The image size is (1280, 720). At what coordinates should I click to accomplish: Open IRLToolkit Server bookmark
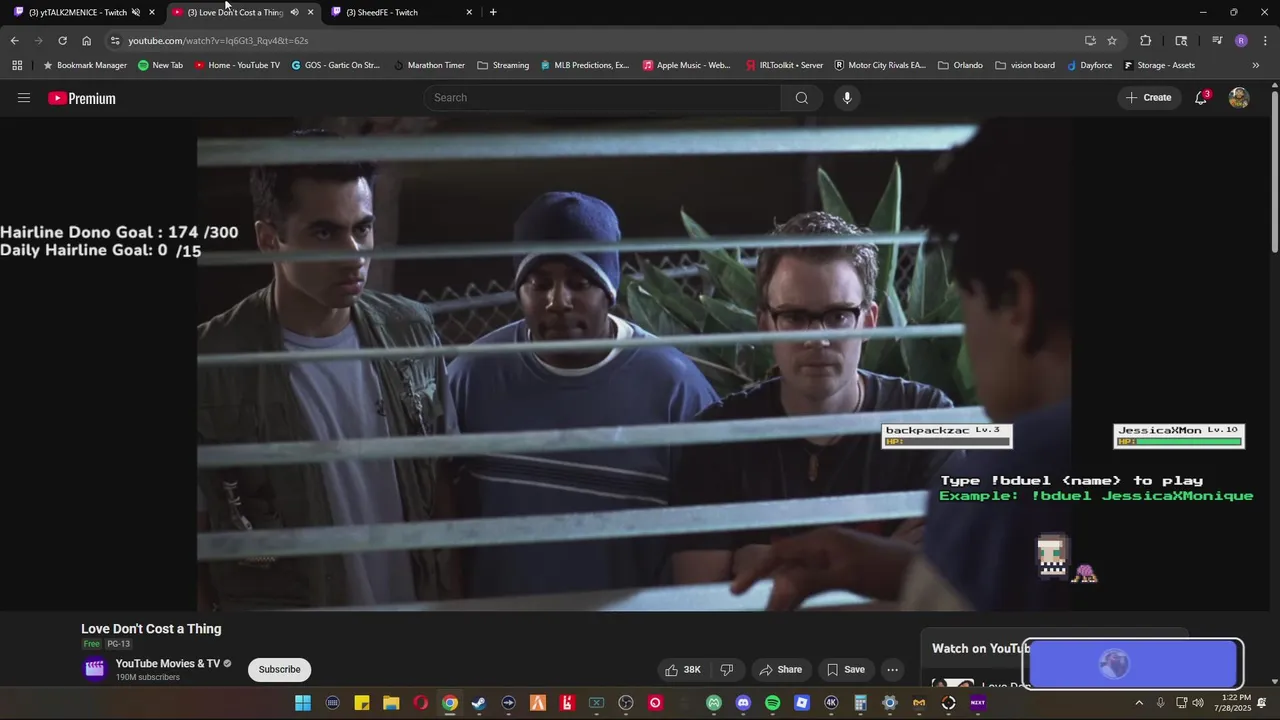tap(784, 65)
